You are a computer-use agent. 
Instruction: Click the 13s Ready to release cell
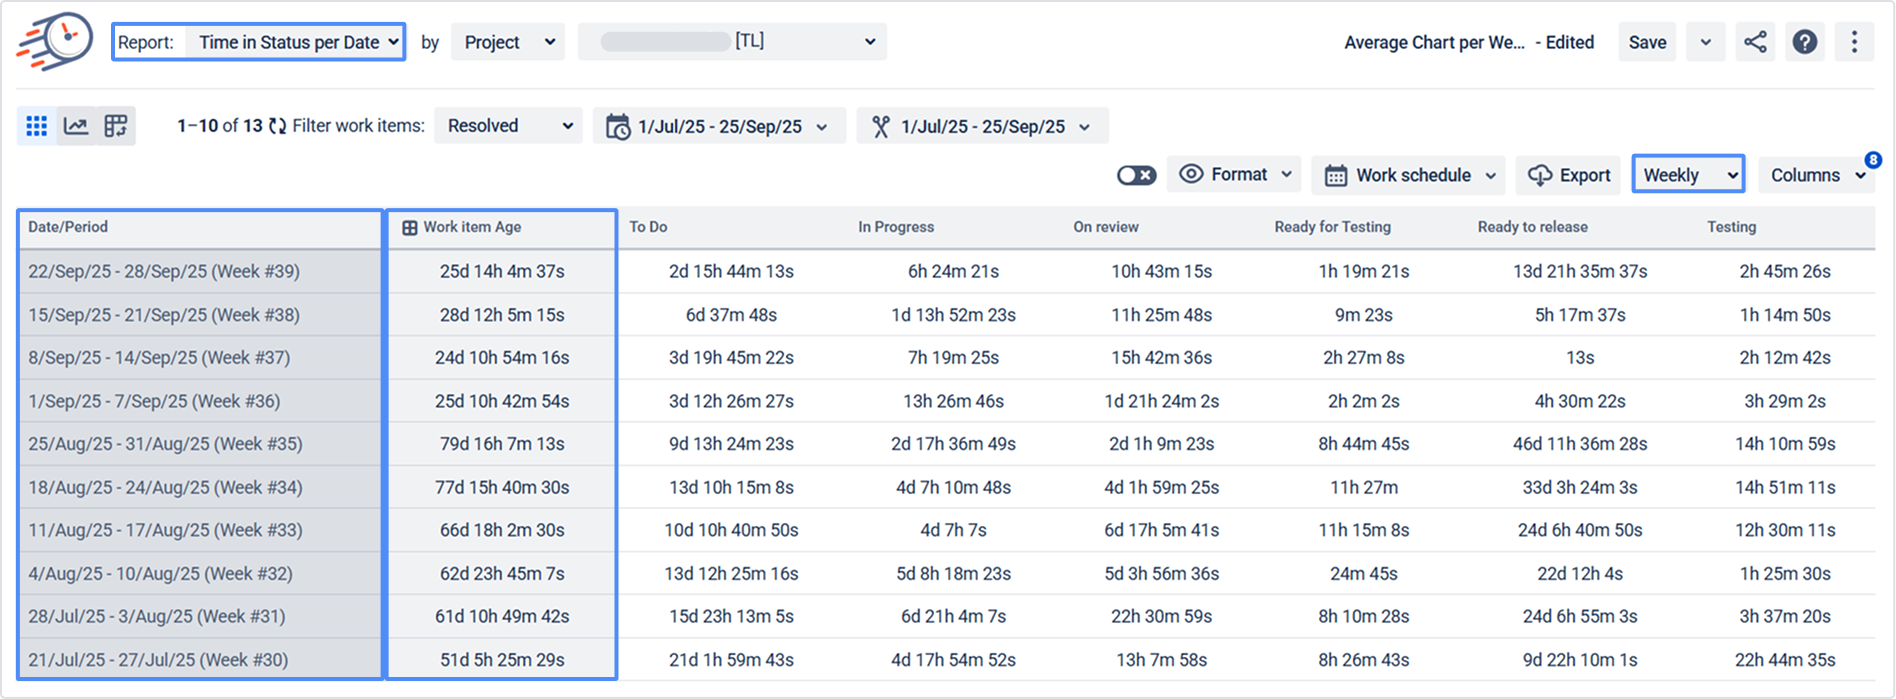point(1580,358)
